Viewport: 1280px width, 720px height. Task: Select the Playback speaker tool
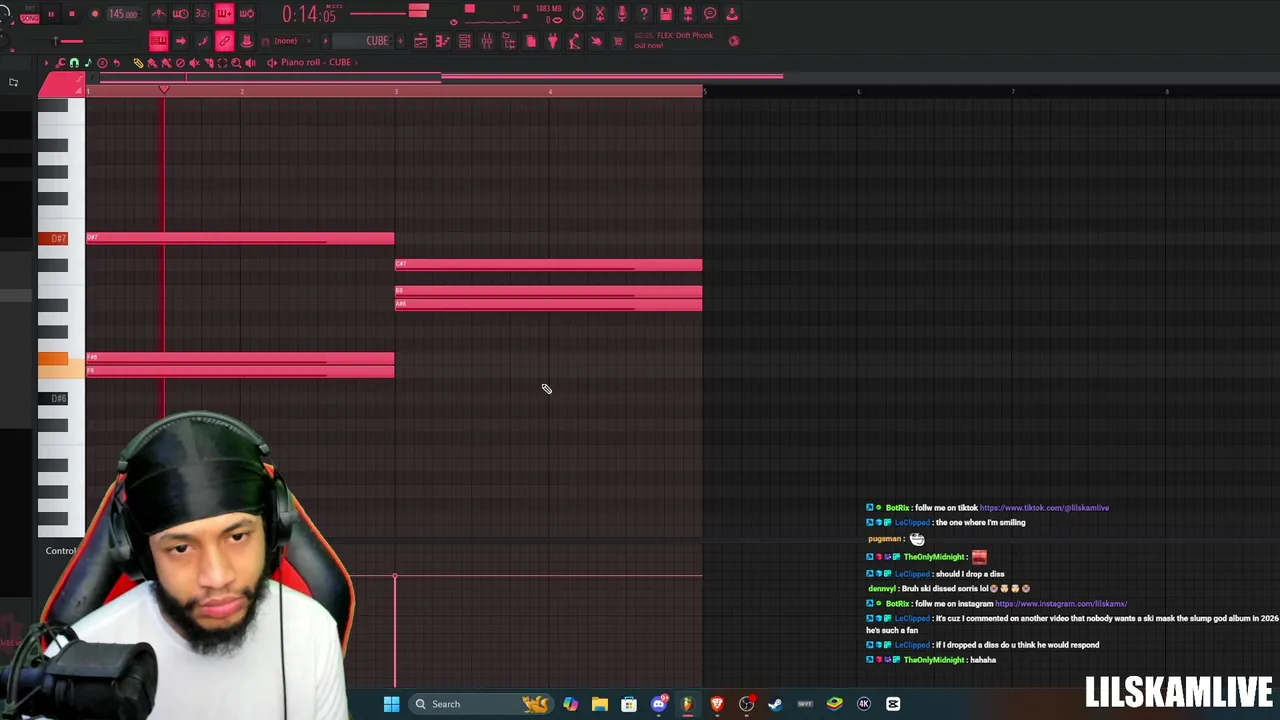pos(250,62)
